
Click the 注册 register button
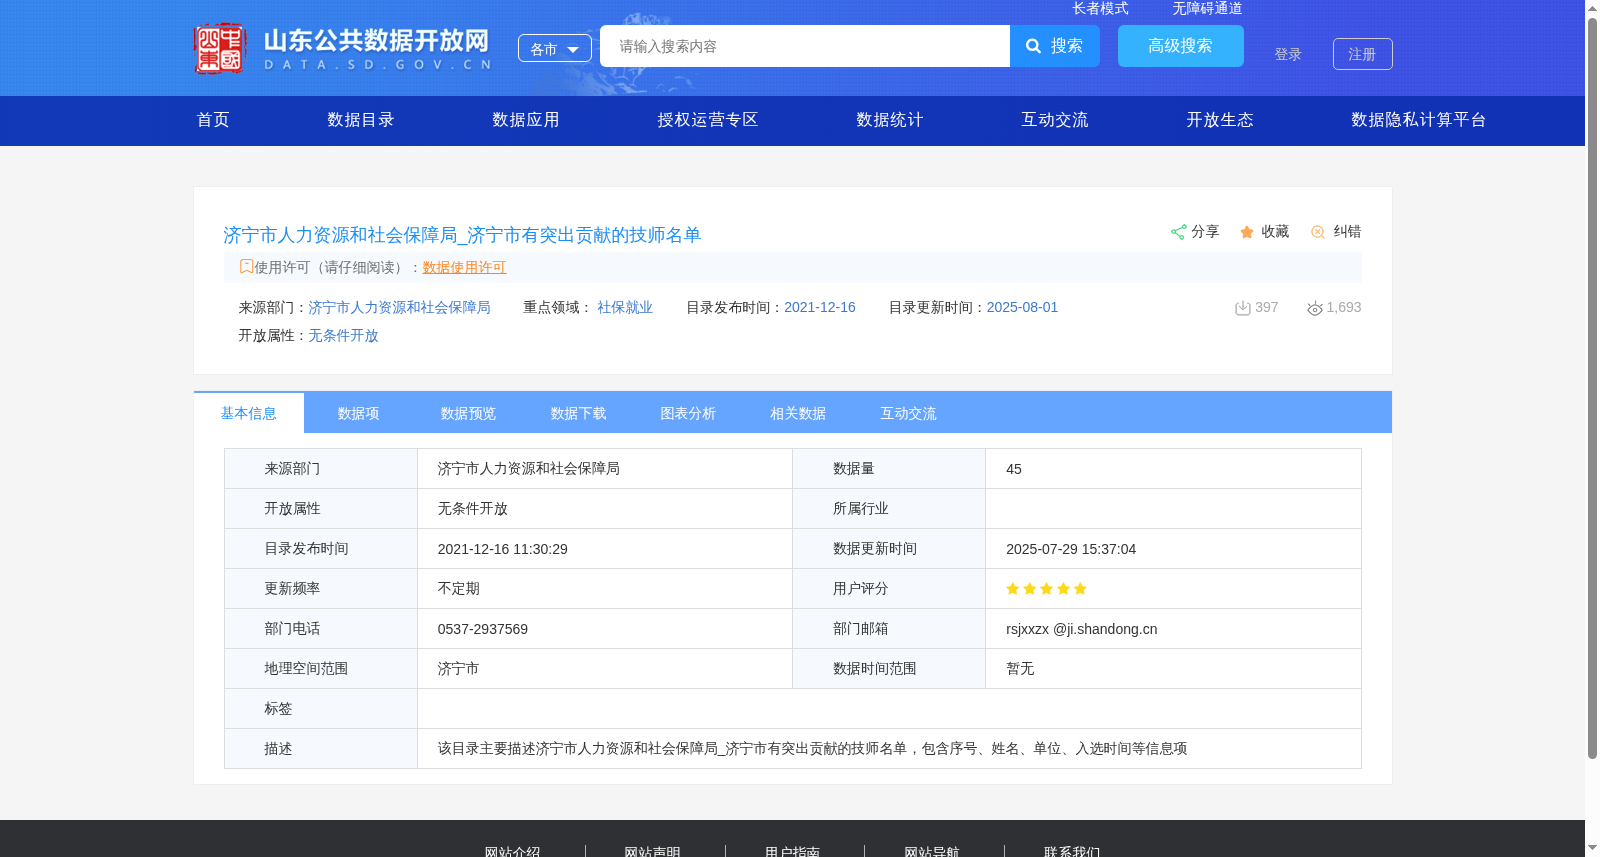point(1363,54)
